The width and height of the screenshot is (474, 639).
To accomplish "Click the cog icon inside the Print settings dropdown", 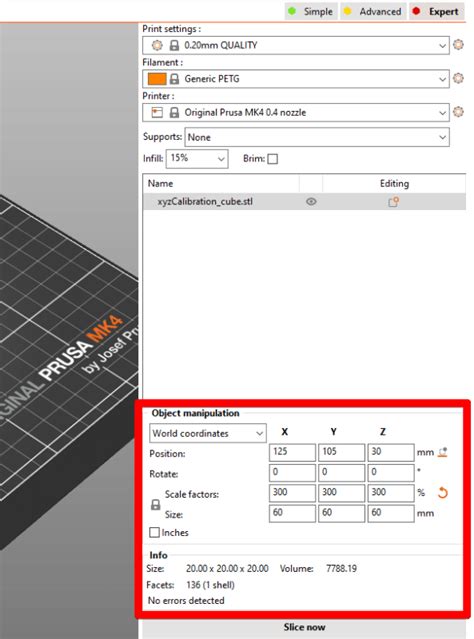I will (x=157, y=45).
